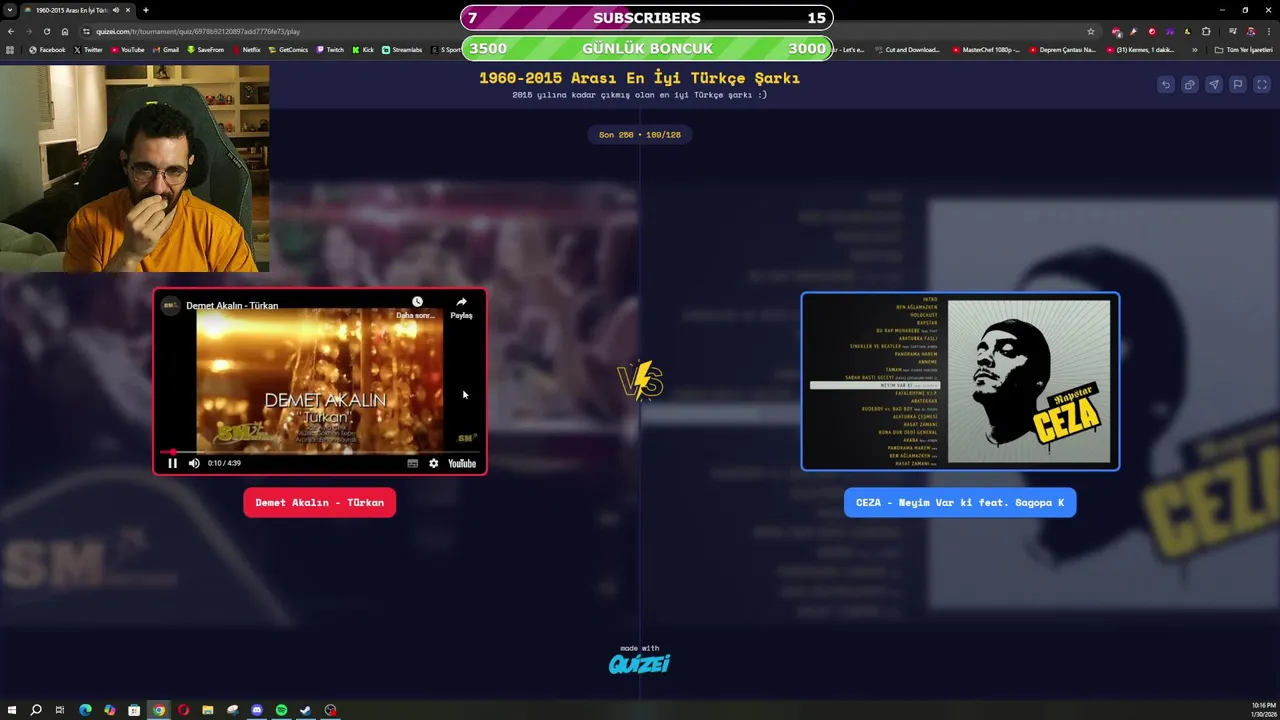This screenshot has height=720, width=1280.
Task: Open the Streamlabs bookmark
Action: point(402,49)
